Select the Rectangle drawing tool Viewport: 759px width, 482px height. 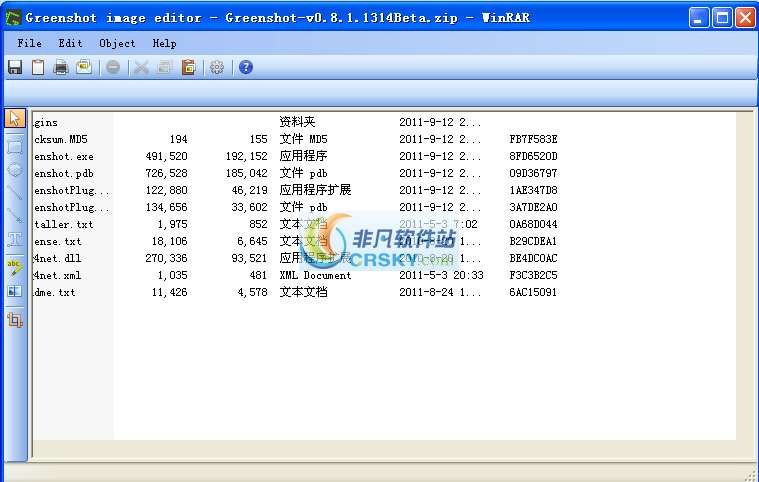[15, 146]
